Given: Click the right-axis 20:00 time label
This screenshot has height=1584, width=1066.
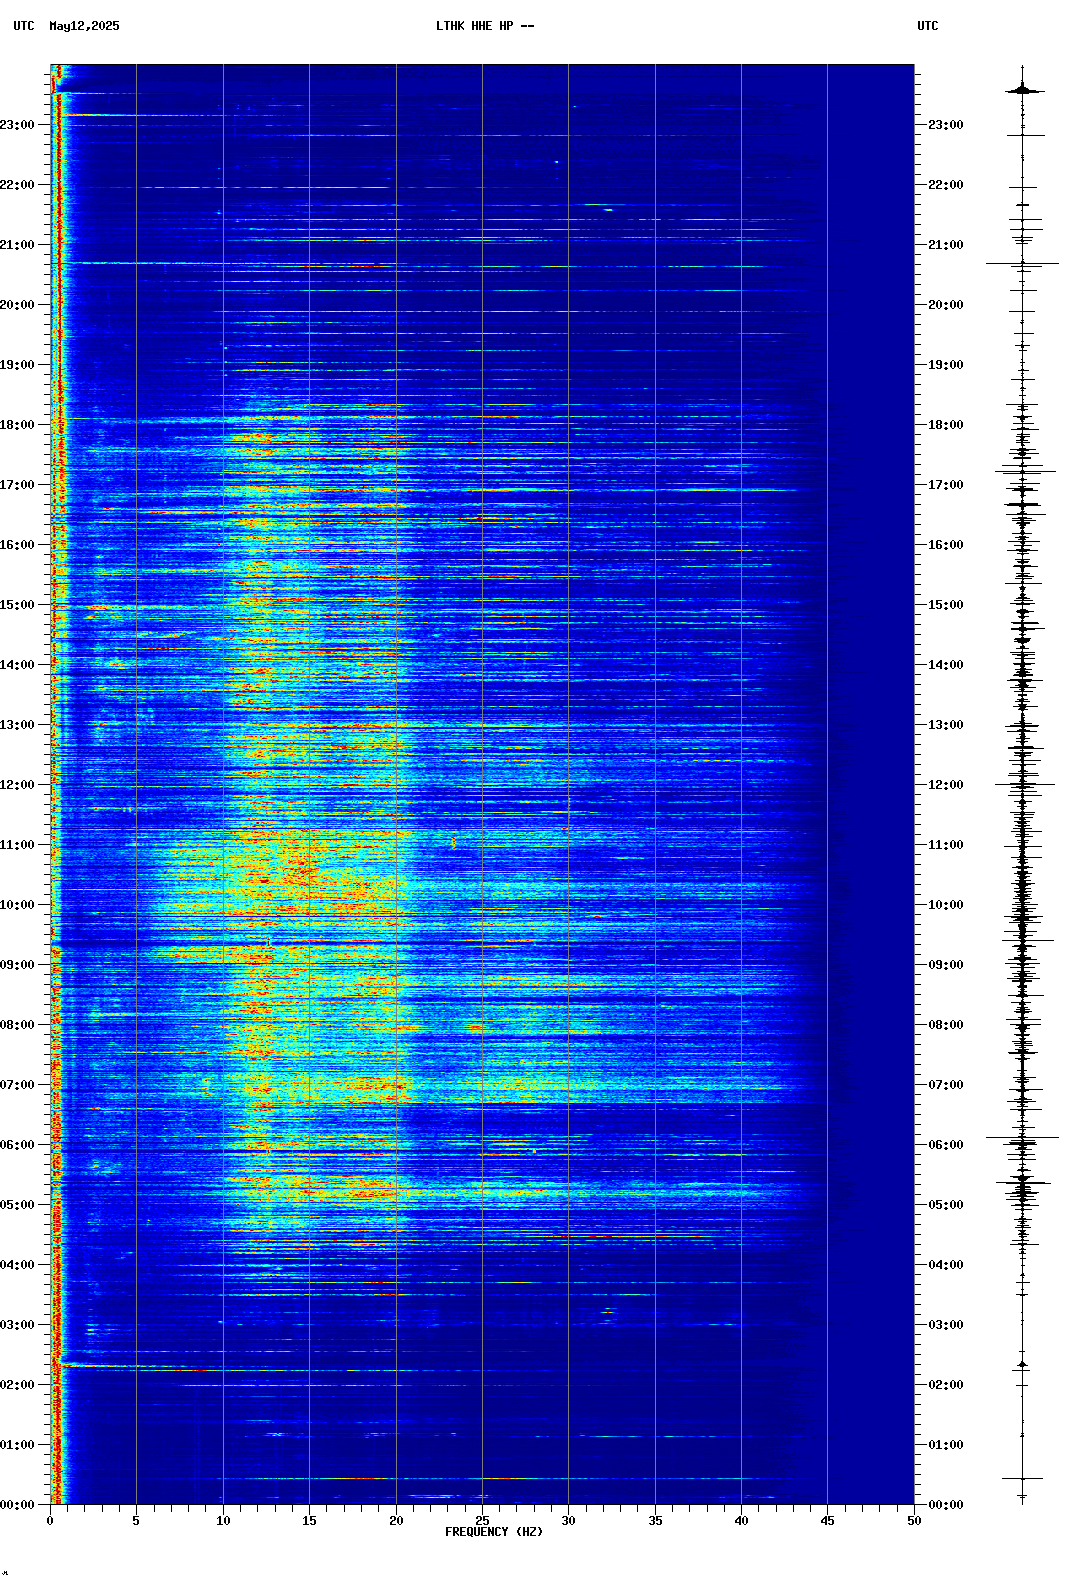Looking at the screenshot, I should [x=946, y=305].
